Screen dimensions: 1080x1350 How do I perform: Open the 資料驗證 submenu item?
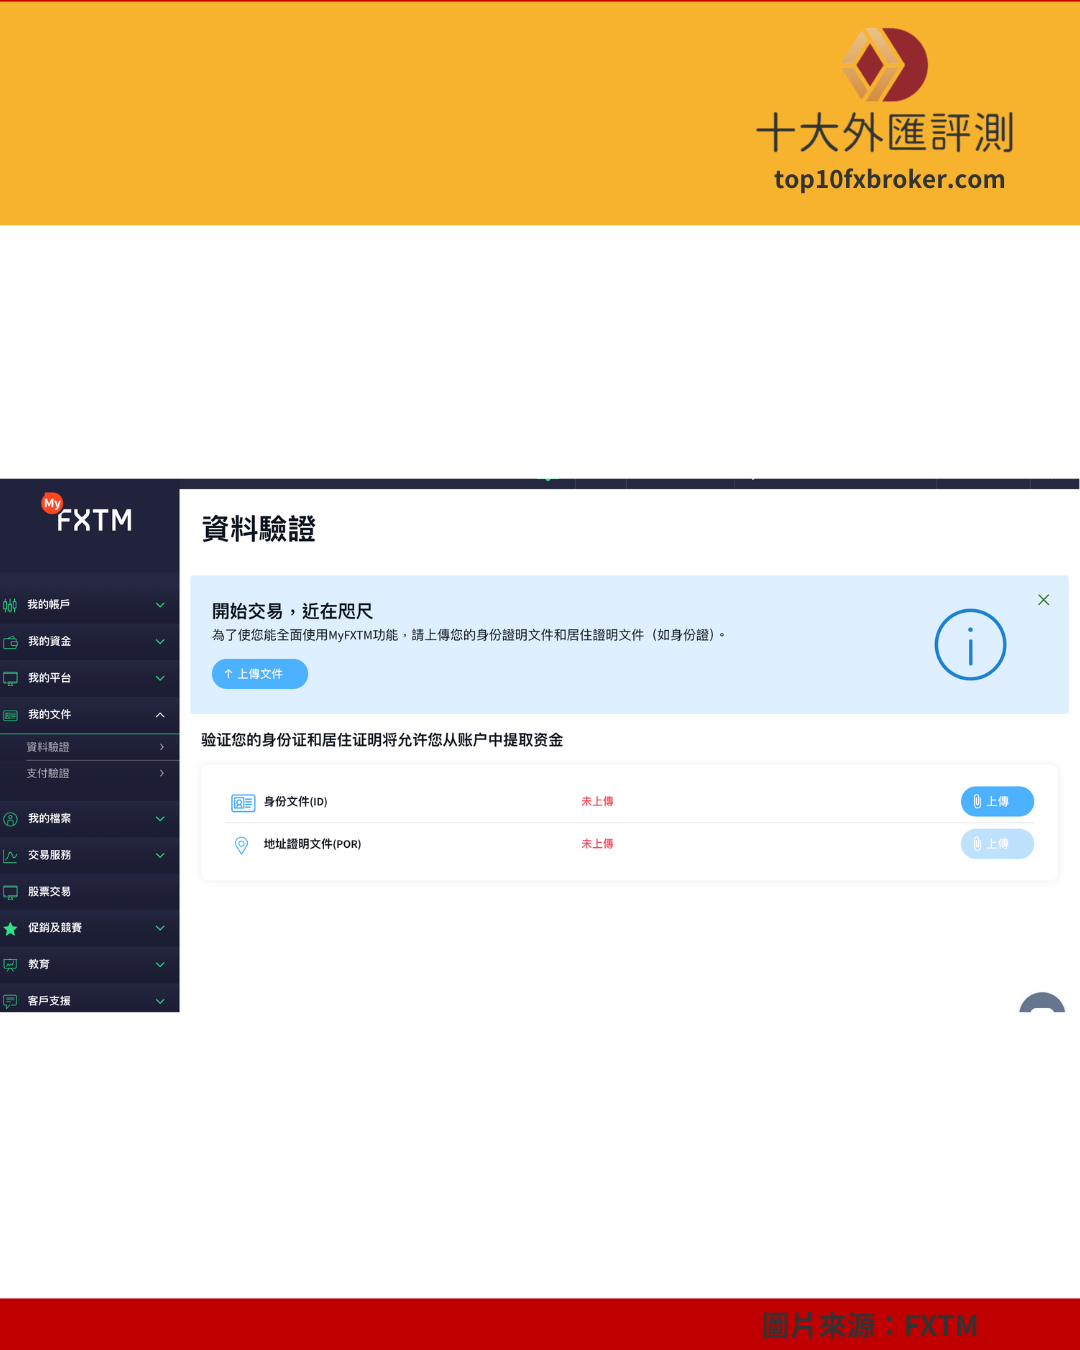90,747
